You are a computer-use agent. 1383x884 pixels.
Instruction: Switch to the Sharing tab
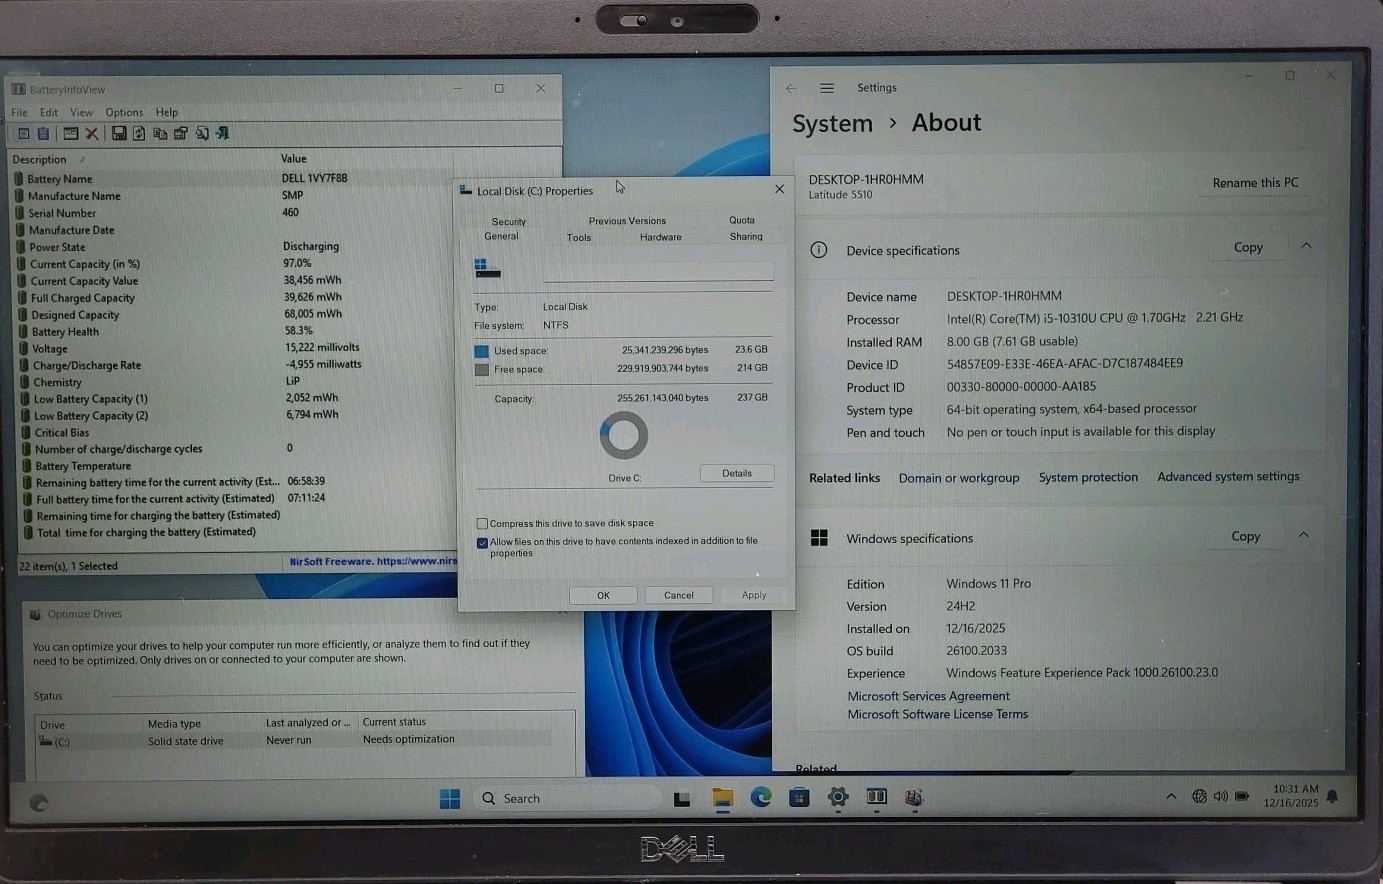click(746, 237)
